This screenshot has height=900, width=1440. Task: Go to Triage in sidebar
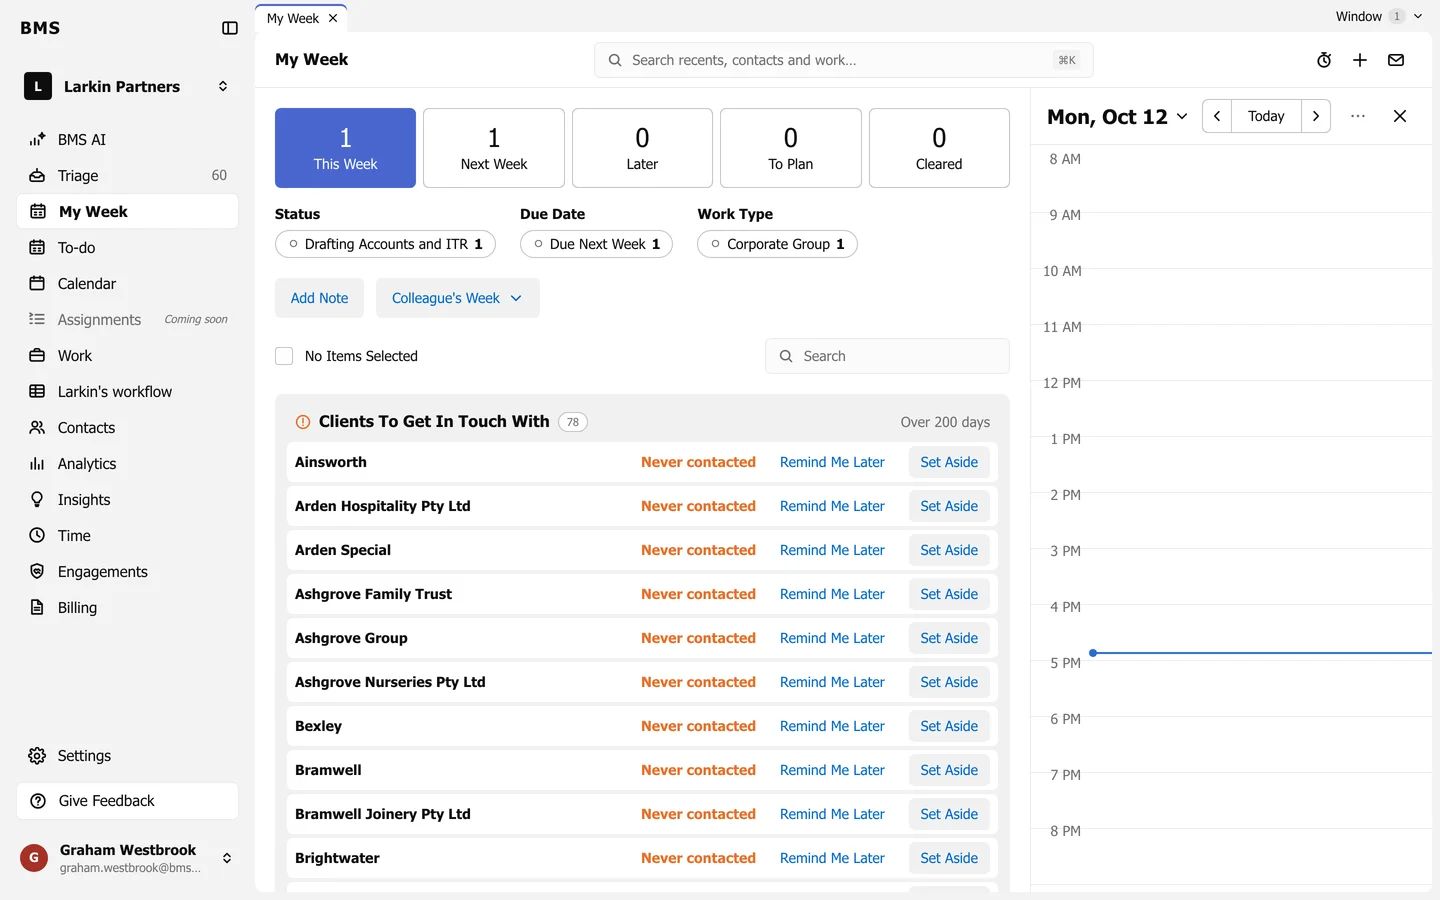(127, 176)
